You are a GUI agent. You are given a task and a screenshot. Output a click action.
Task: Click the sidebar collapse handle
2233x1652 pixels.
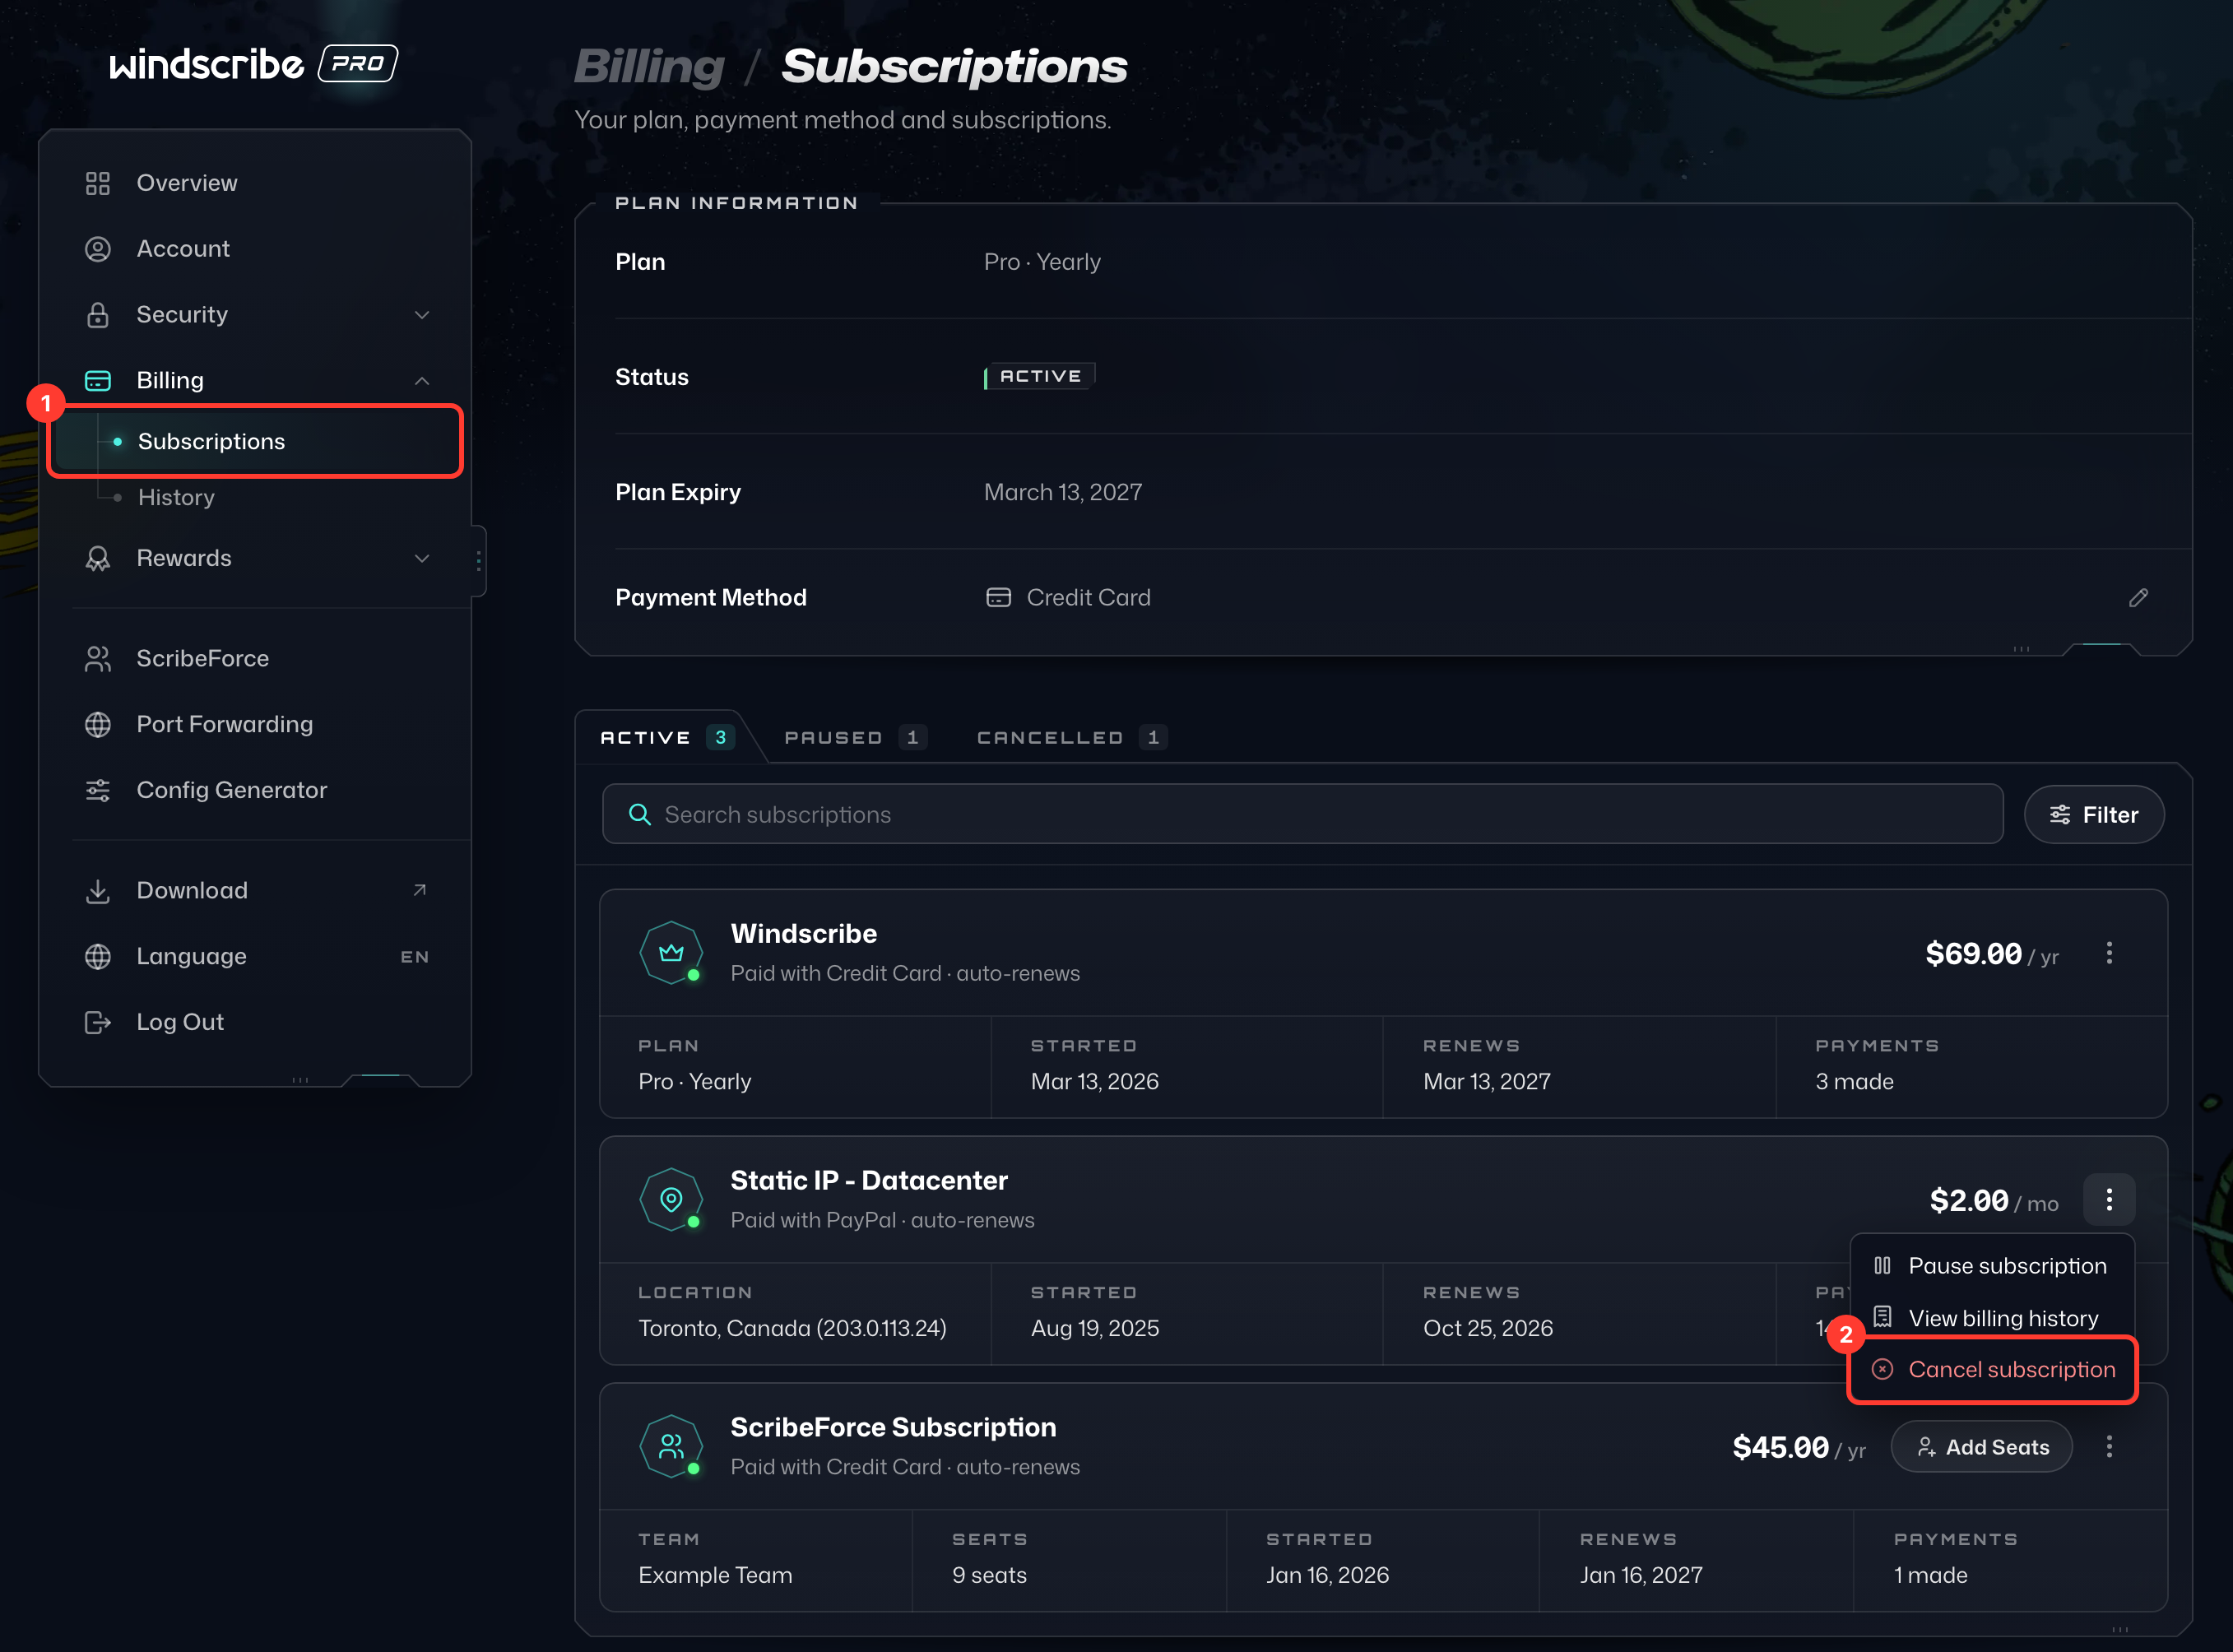479,560
